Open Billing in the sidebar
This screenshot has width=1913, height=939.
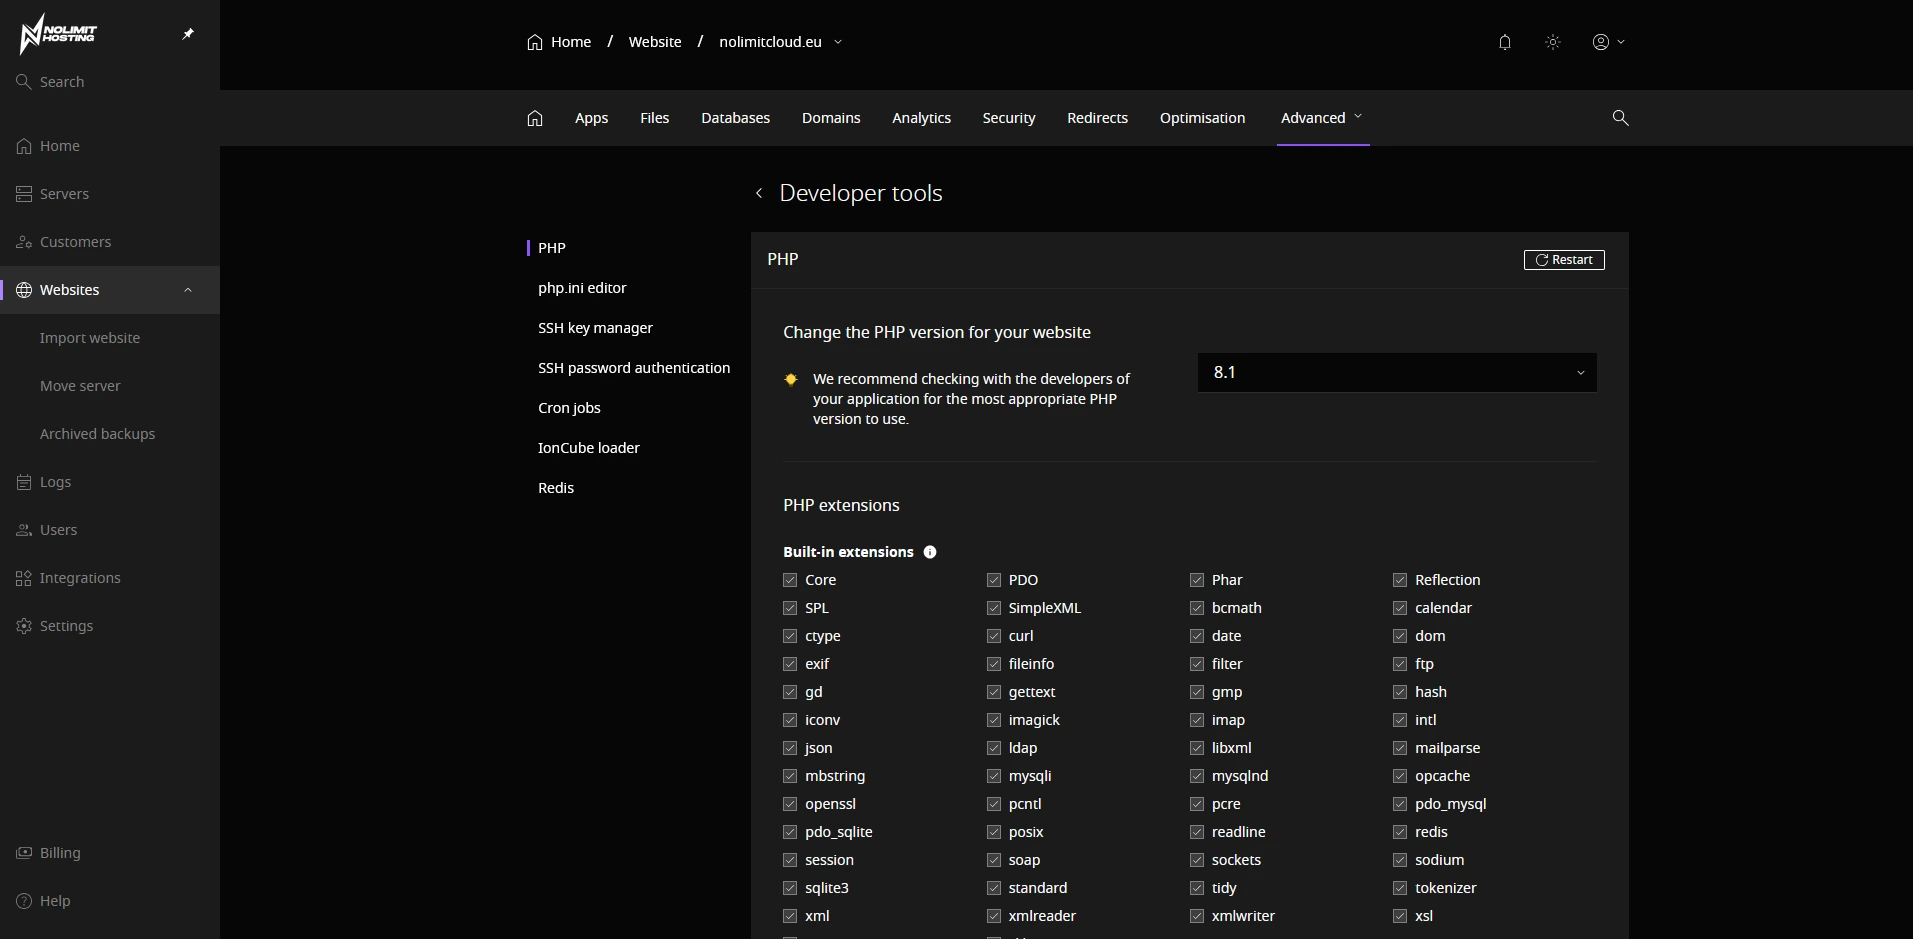[x=110, y=853]
